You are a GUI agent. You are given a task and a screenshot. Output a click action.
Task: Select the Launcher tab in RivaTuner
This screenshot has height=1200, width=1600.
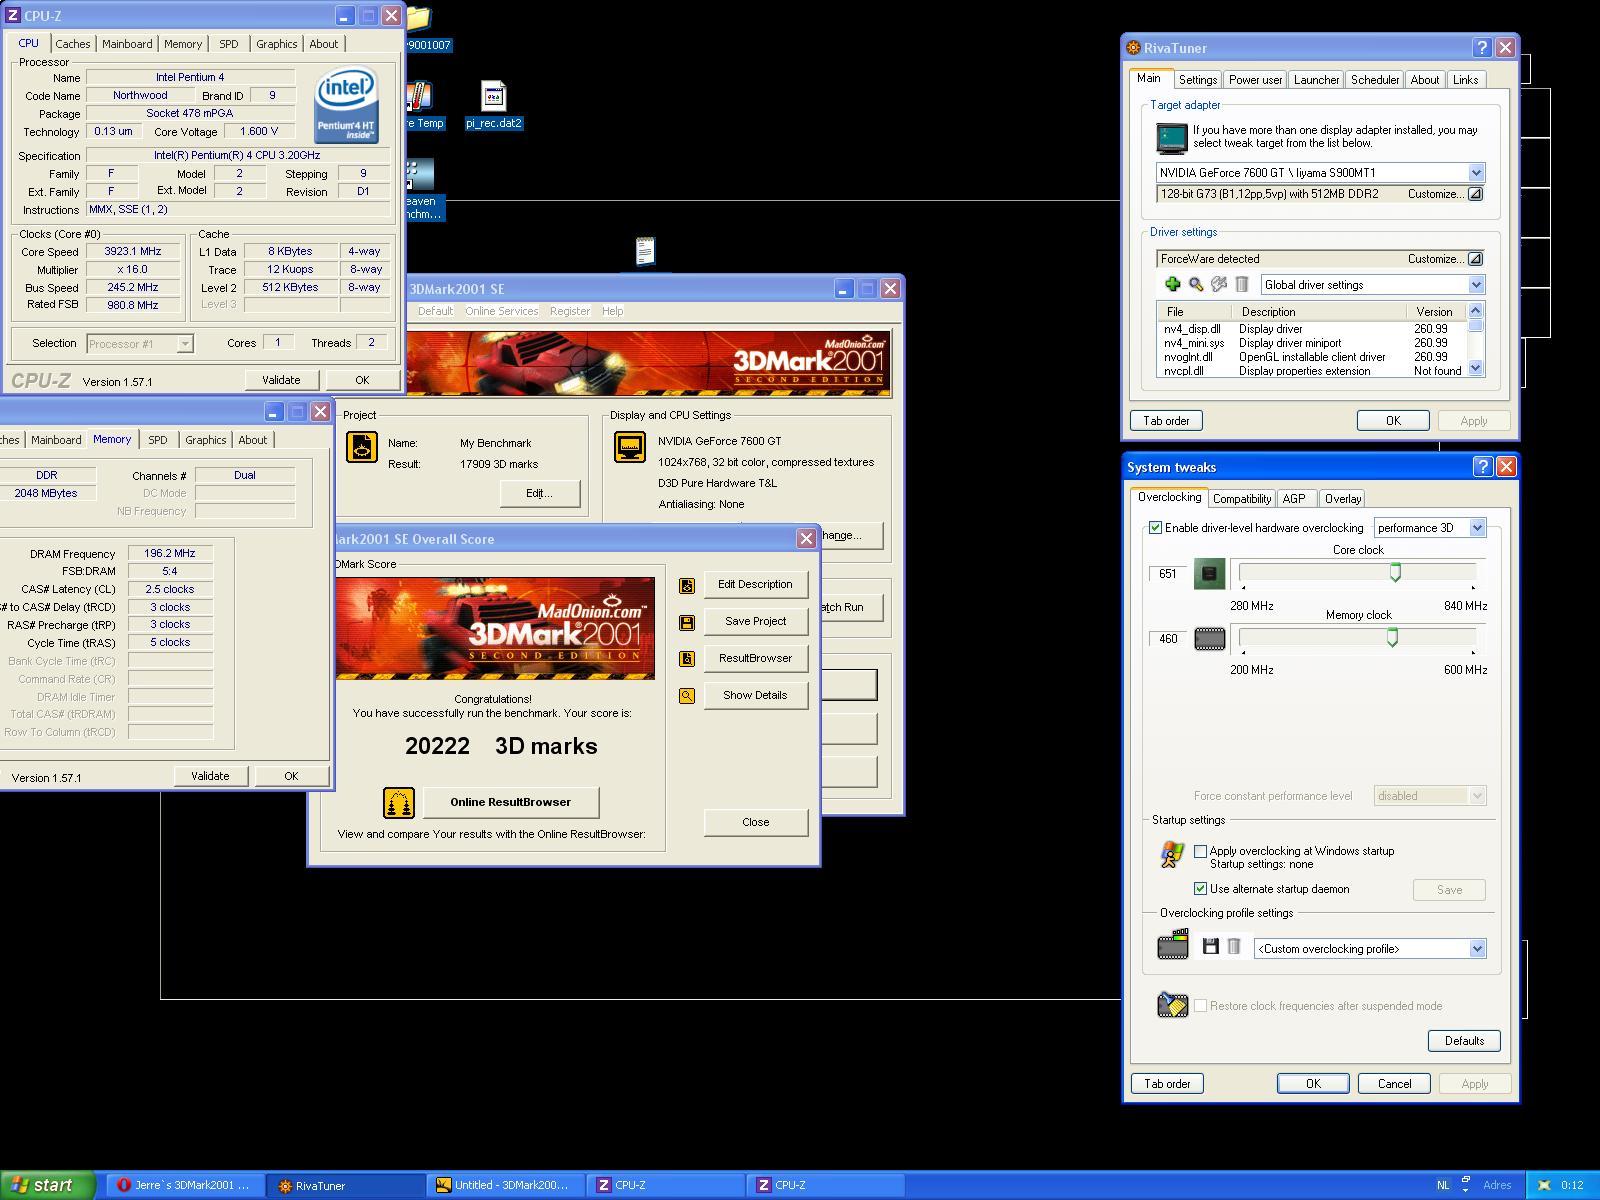(x=1316, y=80)
